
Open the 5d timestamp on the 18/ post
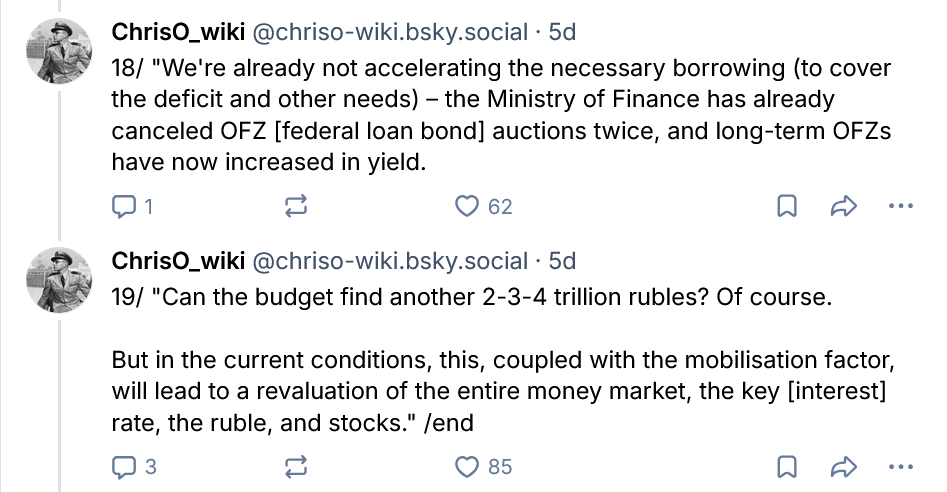pos(562,32)
